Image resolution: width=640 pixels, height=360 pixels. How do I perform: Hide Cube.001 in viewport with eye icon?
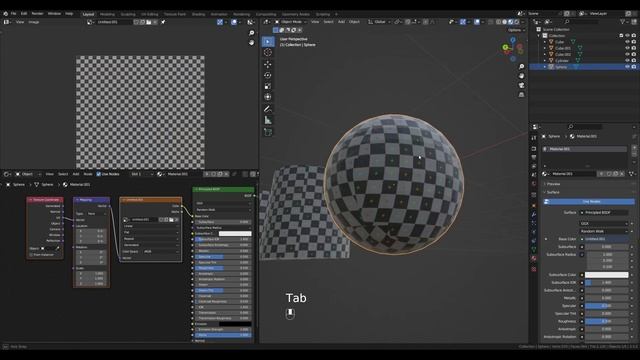point(627,48)
